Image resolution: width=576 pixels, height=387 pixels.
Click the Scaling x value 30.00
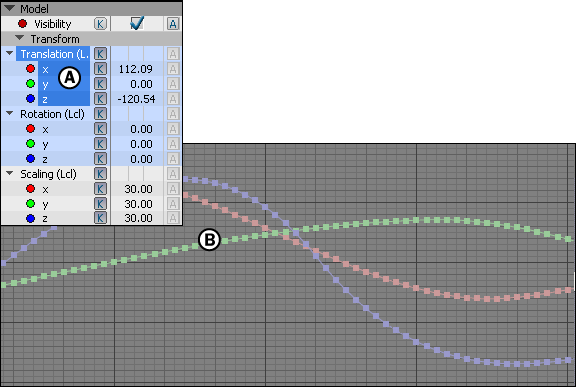138,189
